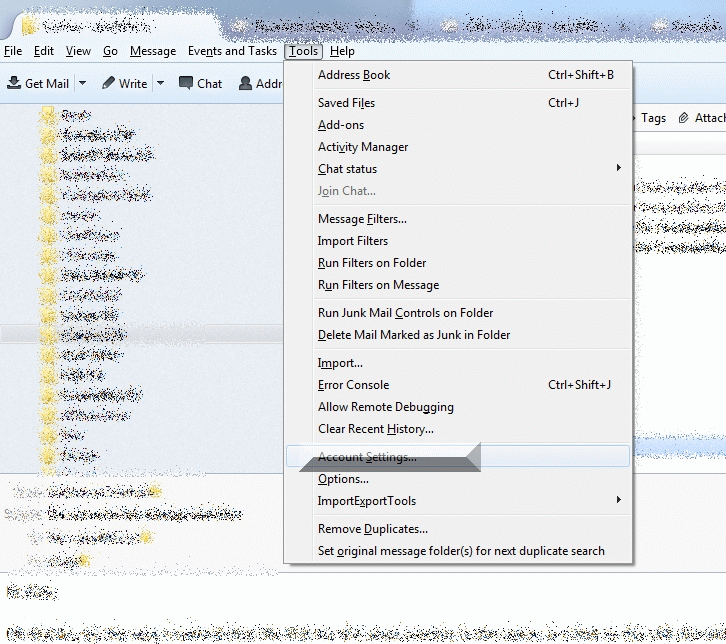
Task: Select Run Junk Mail Controls on Folder
Action: pyautogui.click(x=458, y=313)
